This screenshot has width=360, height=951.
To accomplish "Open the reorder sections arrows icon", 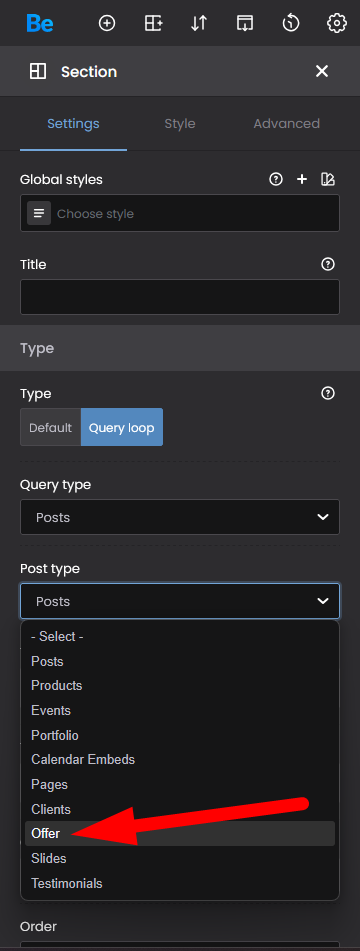I will coord(199,23).
